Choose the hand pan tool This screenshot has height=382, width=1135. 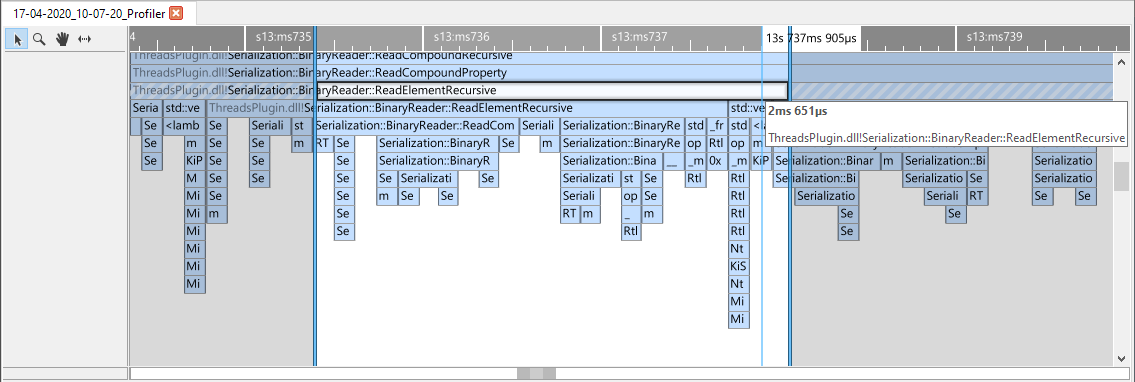click(62, 39)
